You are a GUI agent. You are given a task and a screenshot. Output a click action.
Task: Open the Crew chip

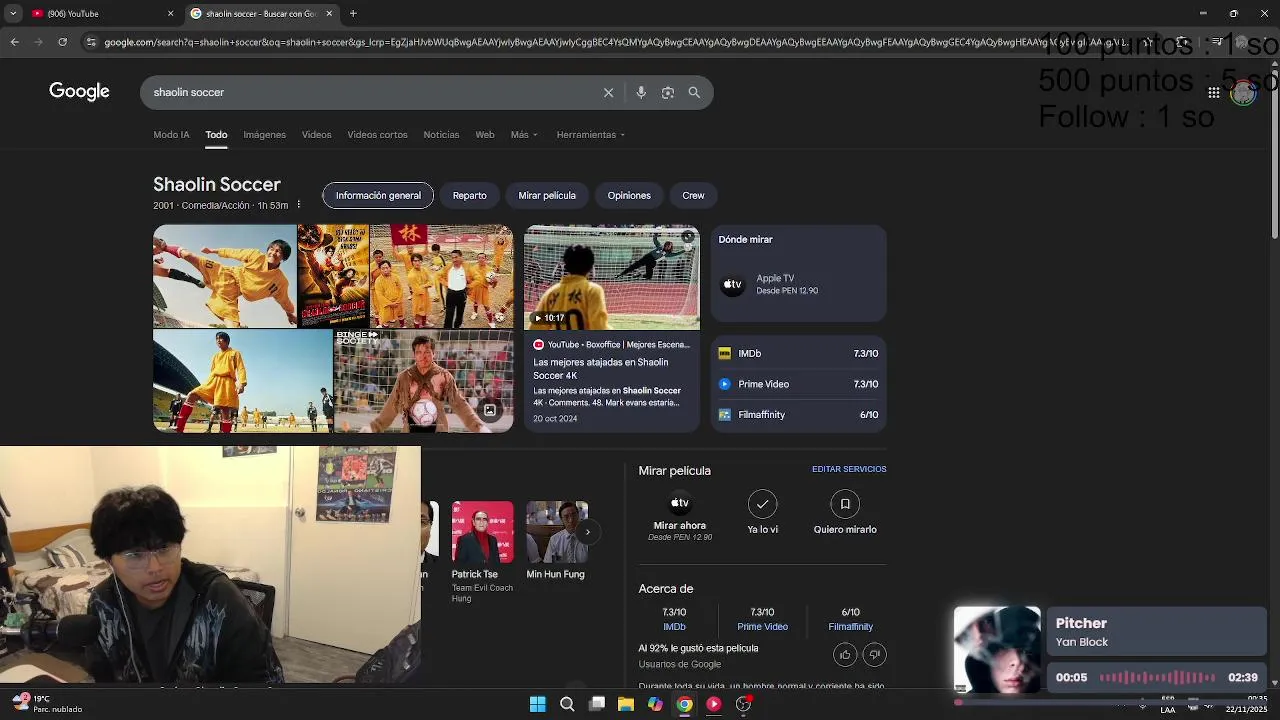coord(693,196)
